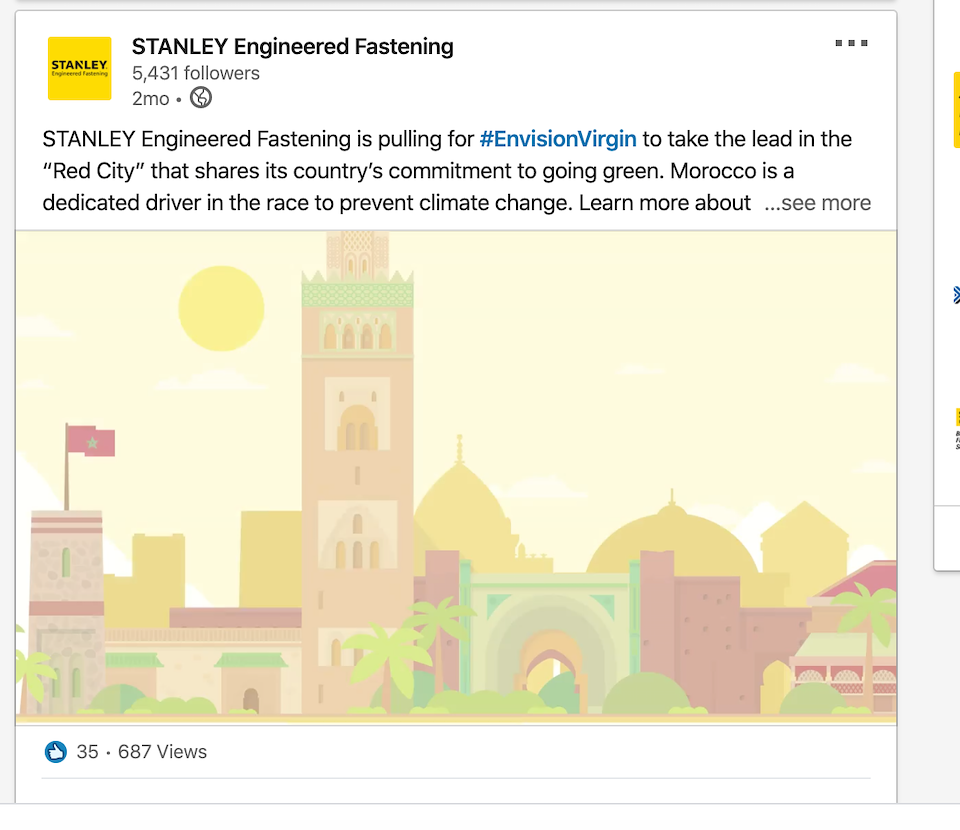Click the blue thumbs-up like reaction icon
Viewport: 960px width, 830px height.
(56, 752)
